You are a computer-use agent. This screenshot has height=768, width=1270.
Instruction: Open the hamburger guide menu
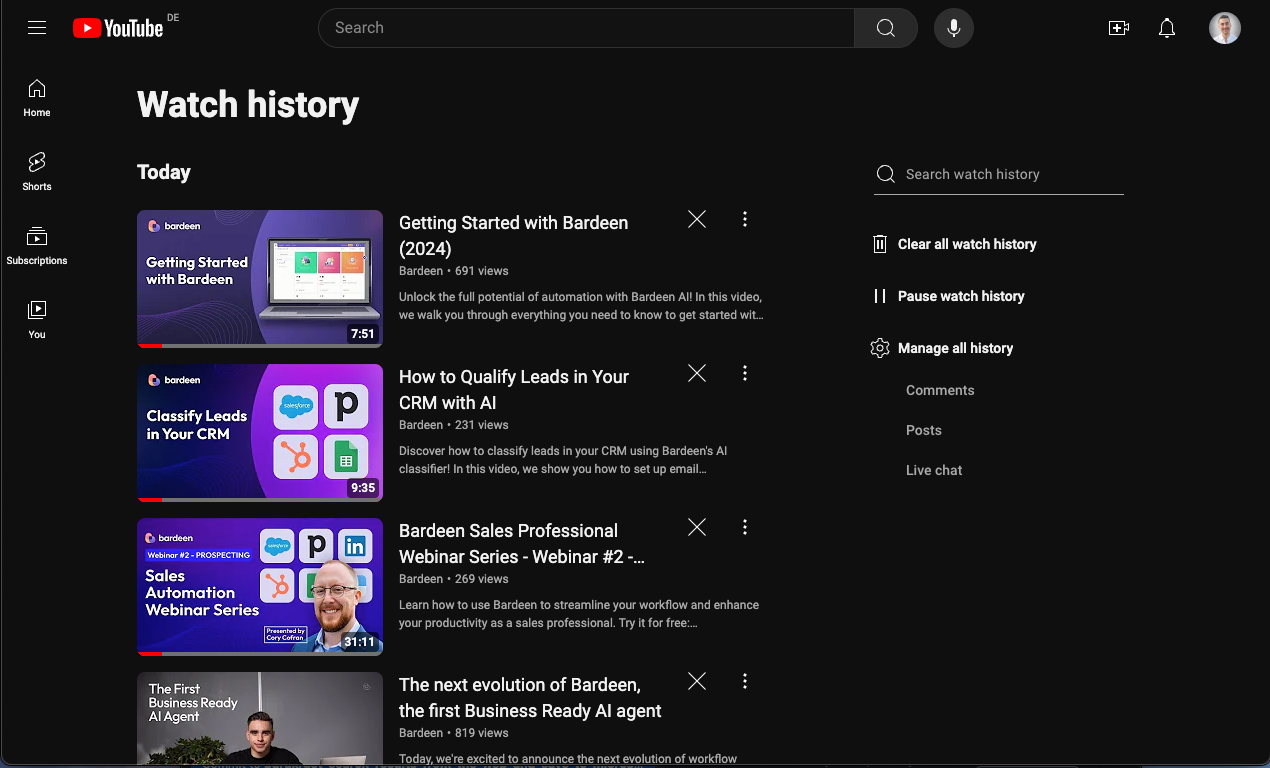[x=37, y=28]
